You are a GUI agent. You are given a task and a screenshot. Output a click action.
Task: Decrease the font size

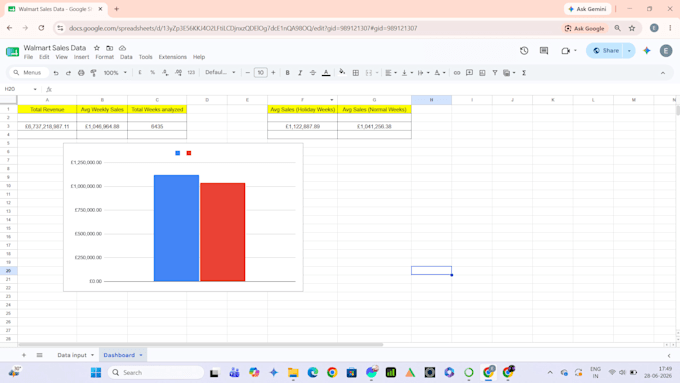tap(248, 73)
